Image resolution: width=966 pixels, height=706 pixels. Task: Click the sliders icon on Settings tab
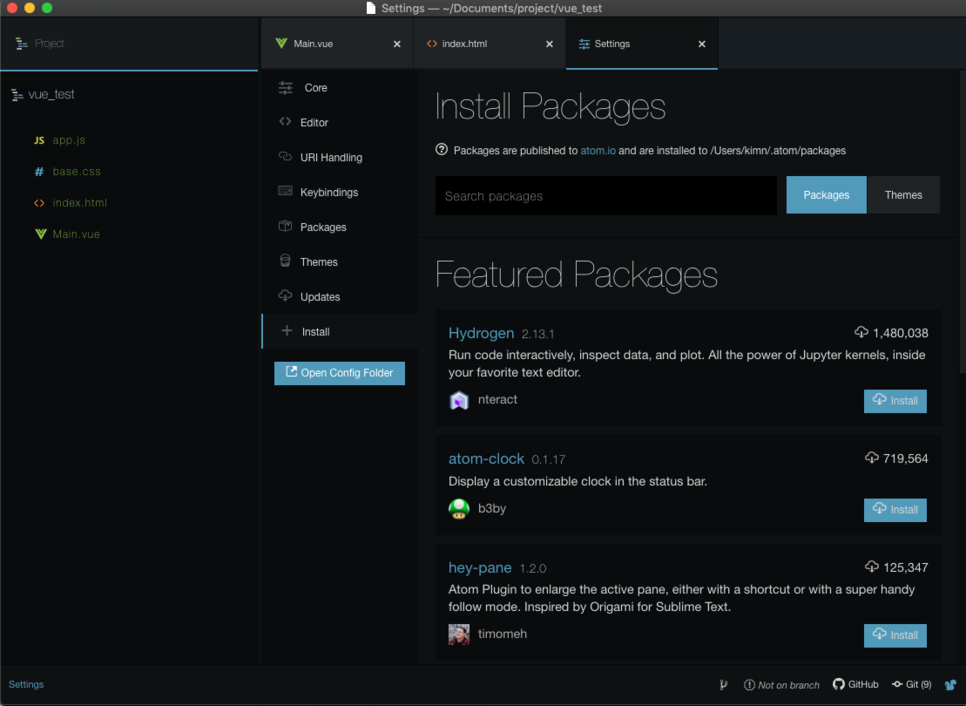click(584, 44)
